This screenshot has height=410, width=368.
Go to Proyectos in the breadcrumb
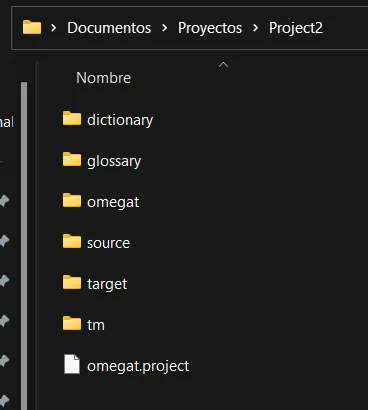(210, 28)
